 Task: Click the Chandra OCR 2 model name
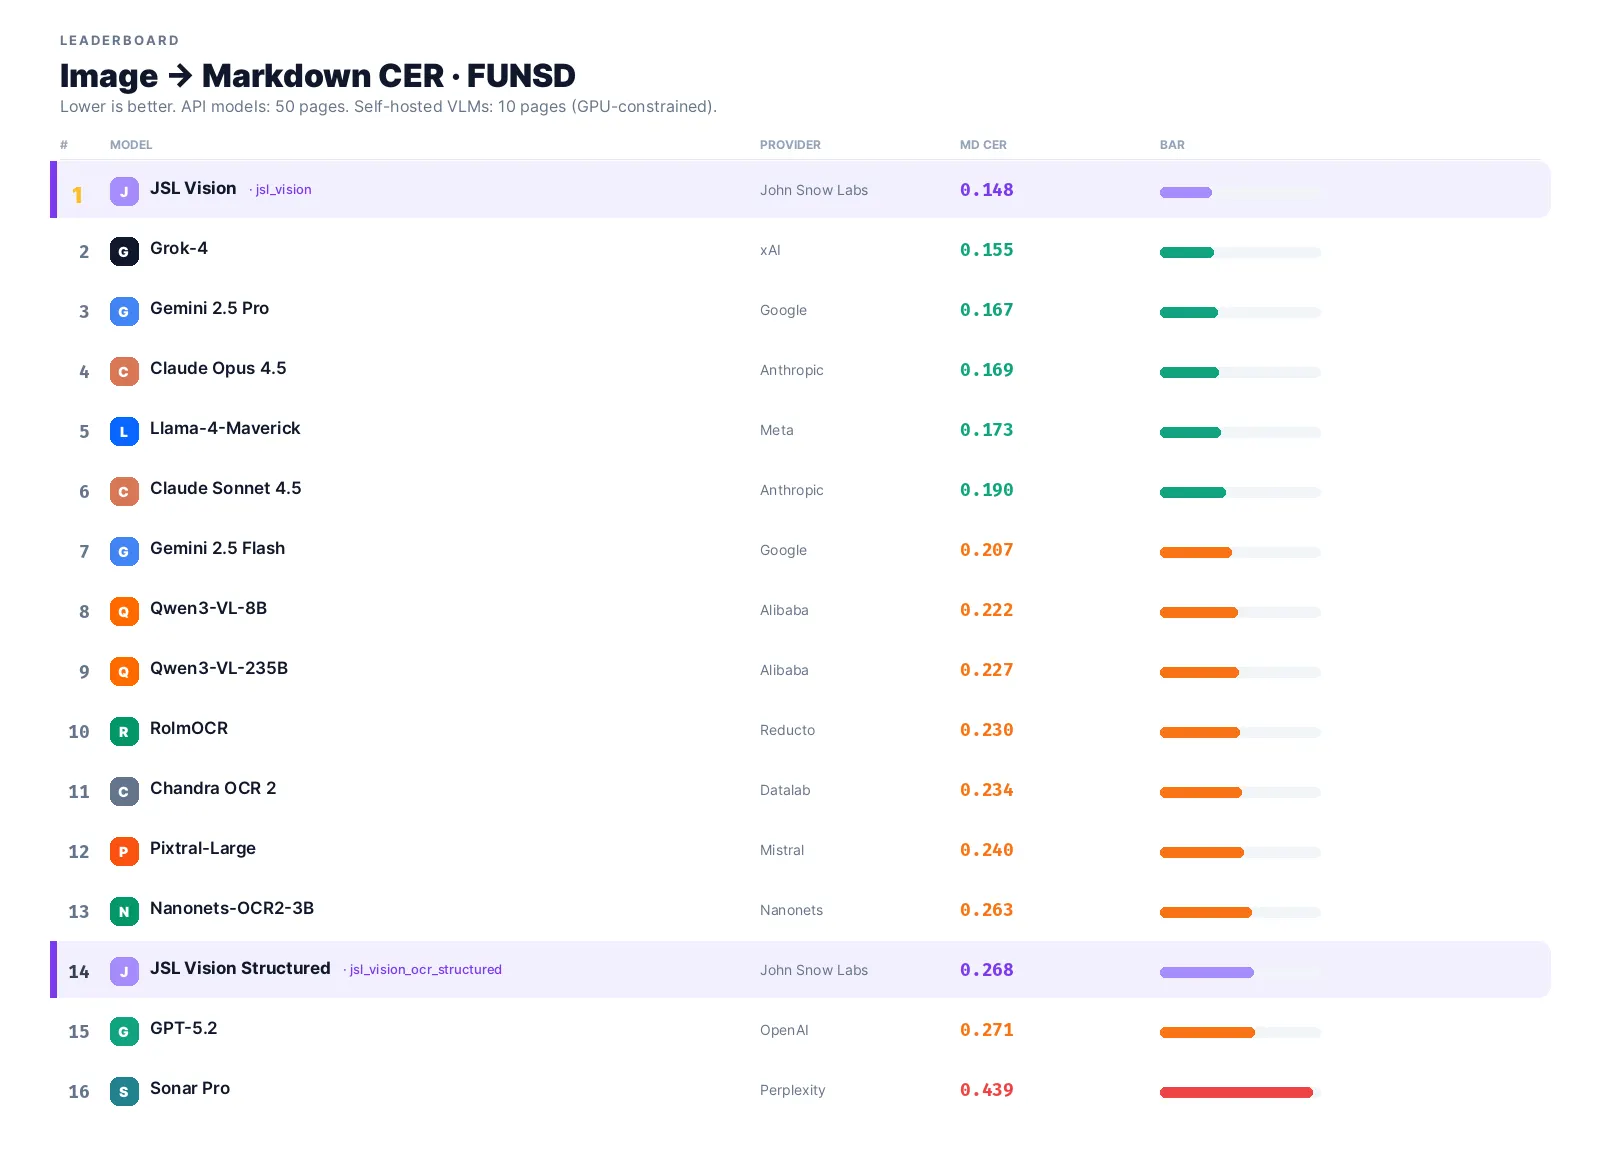tap(213, 788)
